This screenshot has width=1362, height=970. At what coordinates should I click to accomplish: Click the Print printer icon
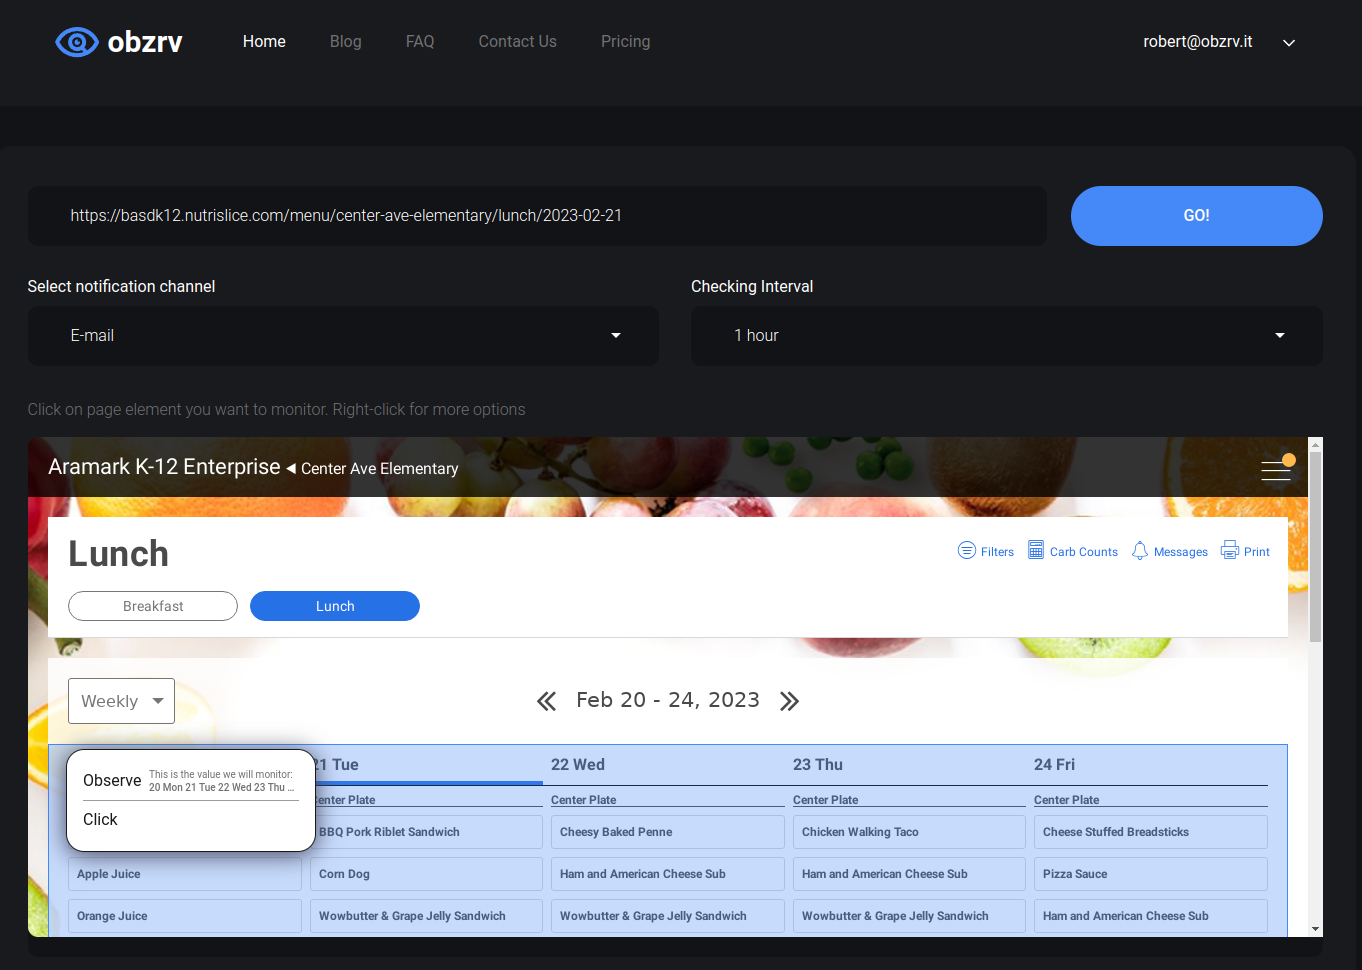point(1230,551)
